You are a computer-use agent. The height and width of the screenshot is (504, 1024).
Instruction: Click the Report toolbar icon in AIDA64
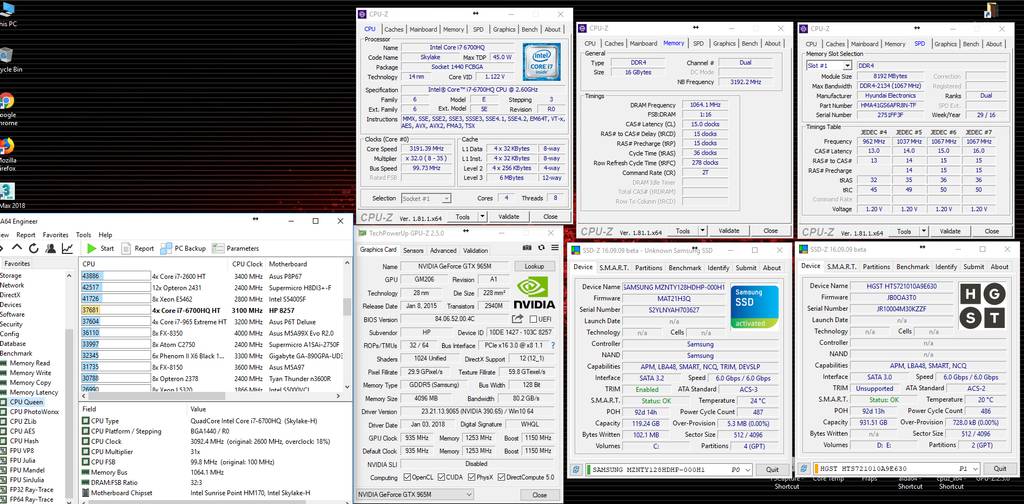[127, 249]
